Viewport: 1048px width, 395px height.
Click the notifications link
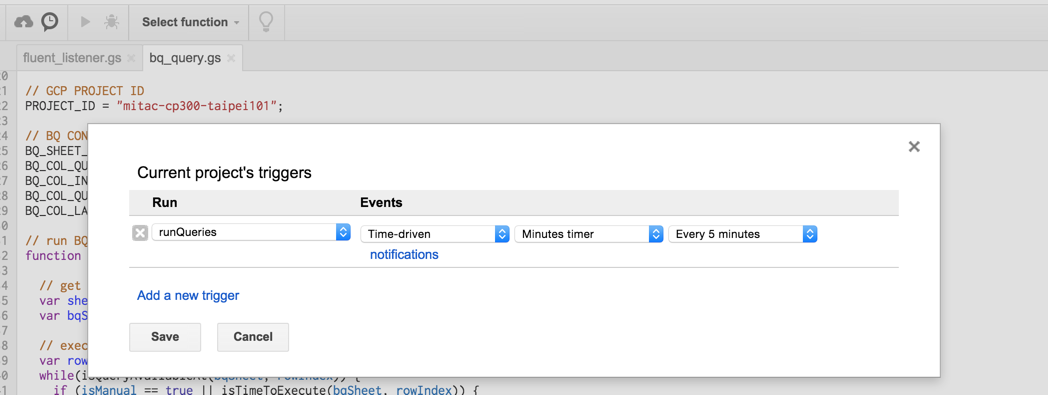pyautogui.click(x=404, y=255)
